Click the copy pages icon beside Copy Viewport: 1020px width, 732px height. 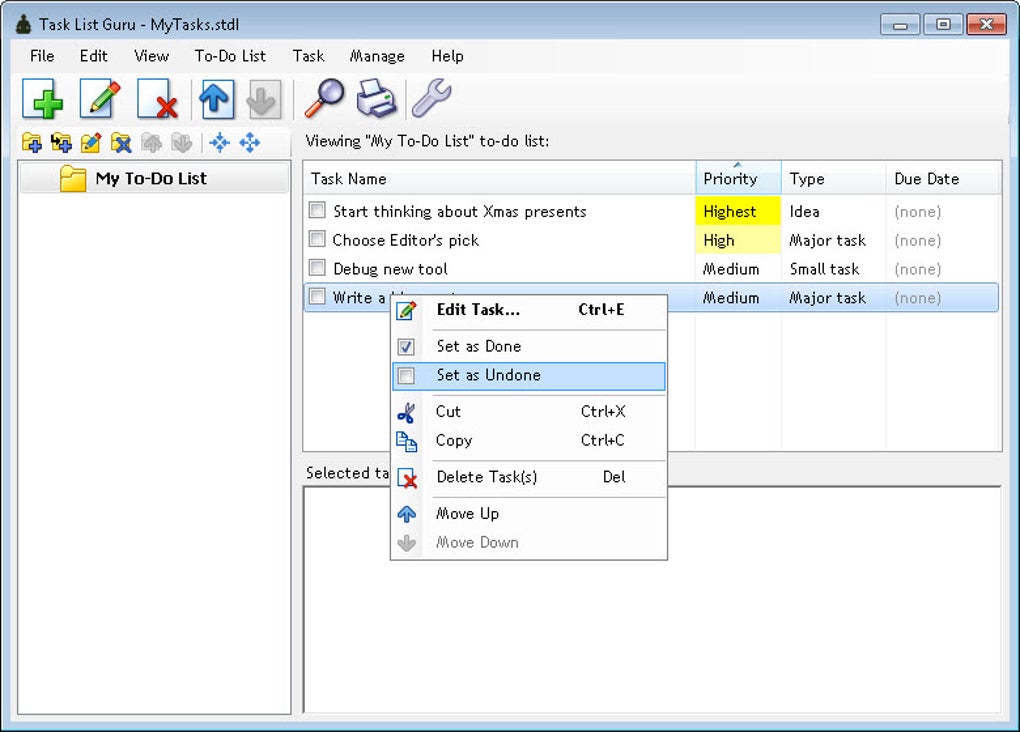click(x=407, y=442)
